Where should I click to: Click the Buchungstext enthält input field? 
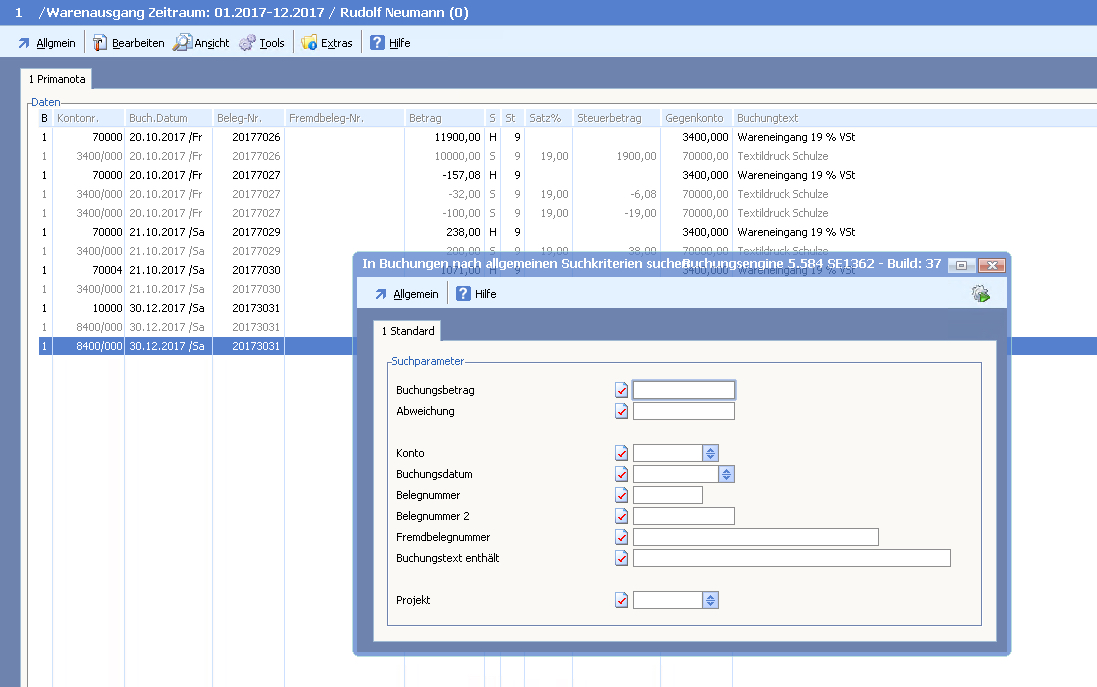point(791,558)
